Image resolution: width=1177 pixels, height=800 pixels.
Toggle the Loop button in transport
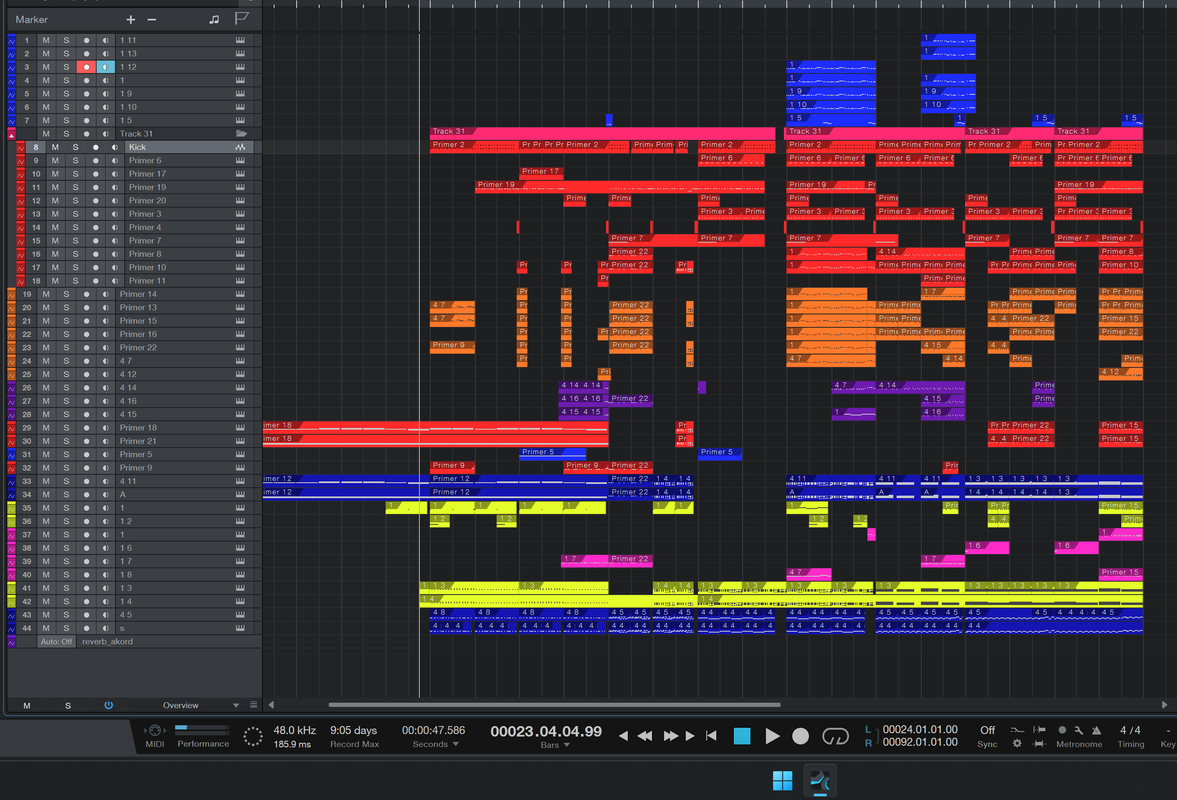835,736
